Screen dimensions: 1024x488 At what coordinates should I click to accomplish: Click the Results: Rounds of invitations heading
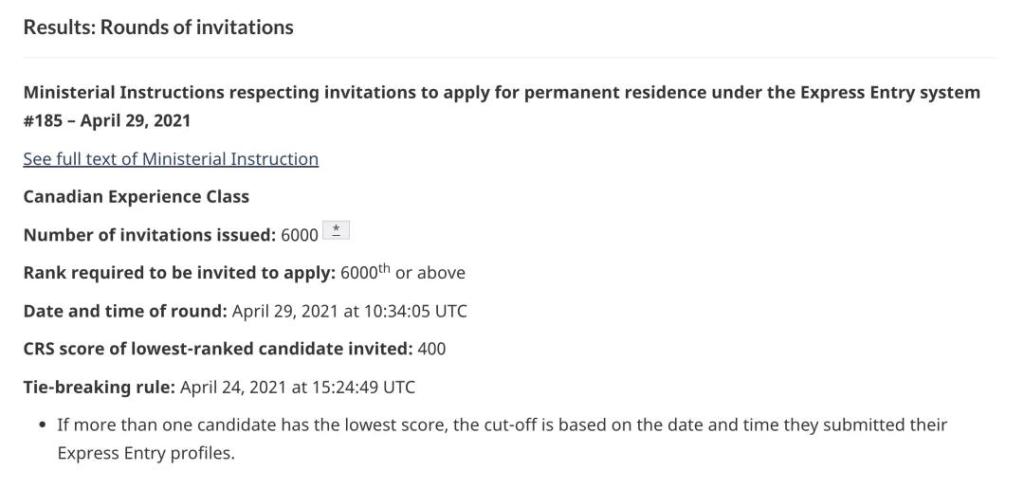click(x=158, y=28)
